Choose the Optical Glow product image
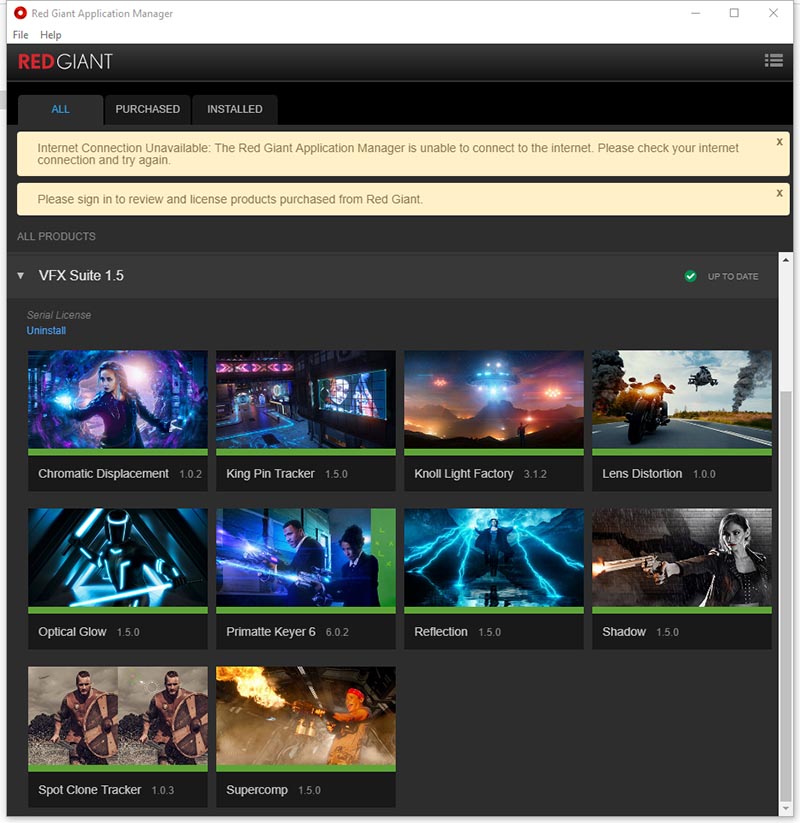800x823 pixels. pos(118,558)
